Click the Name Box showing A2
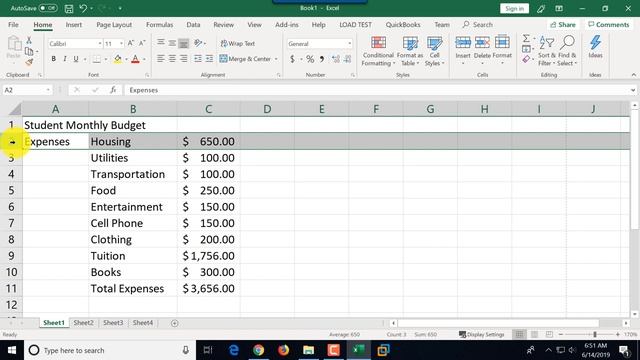 (27, 90)
